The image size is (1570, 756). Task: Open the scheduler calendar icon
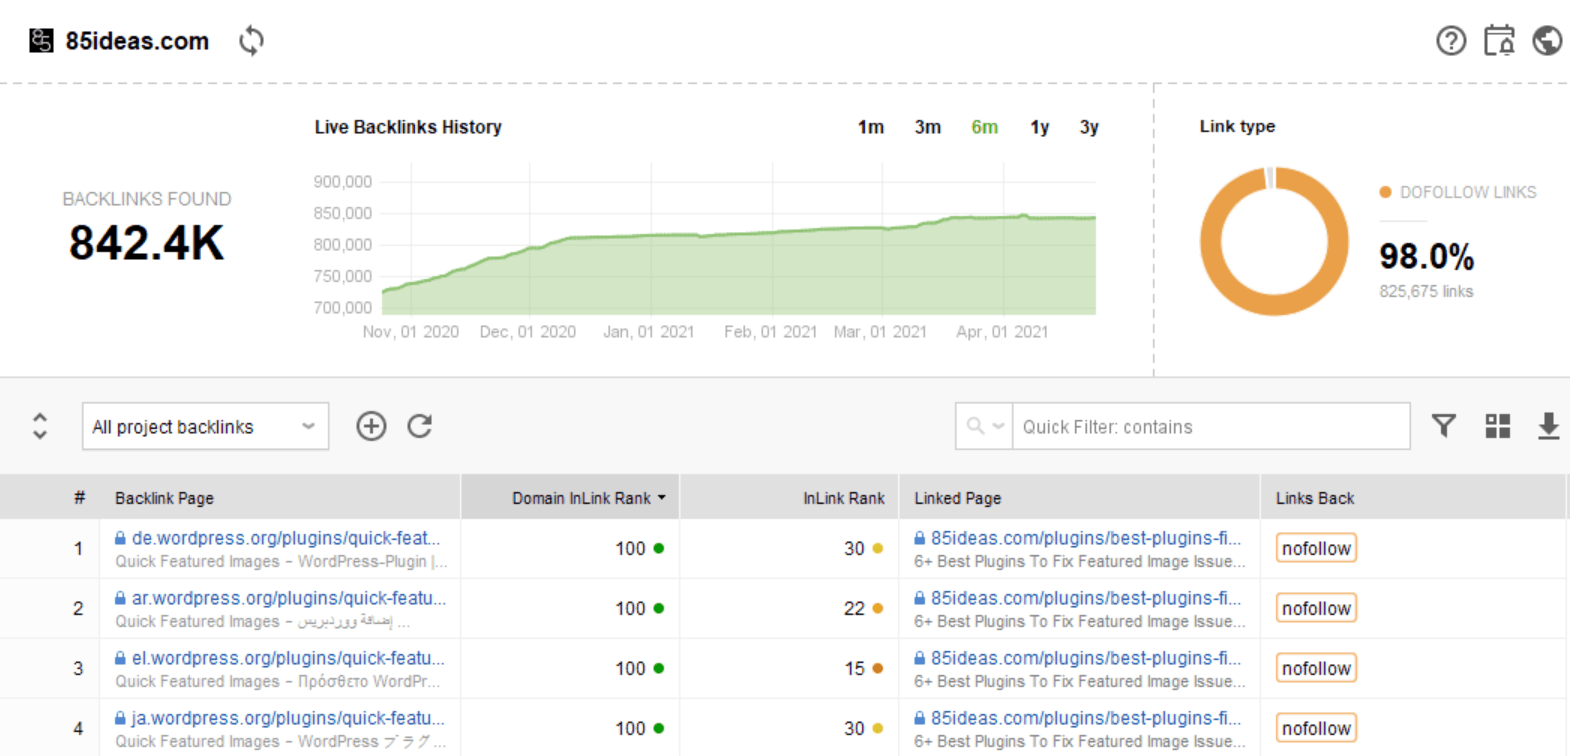pos(1499,41)
